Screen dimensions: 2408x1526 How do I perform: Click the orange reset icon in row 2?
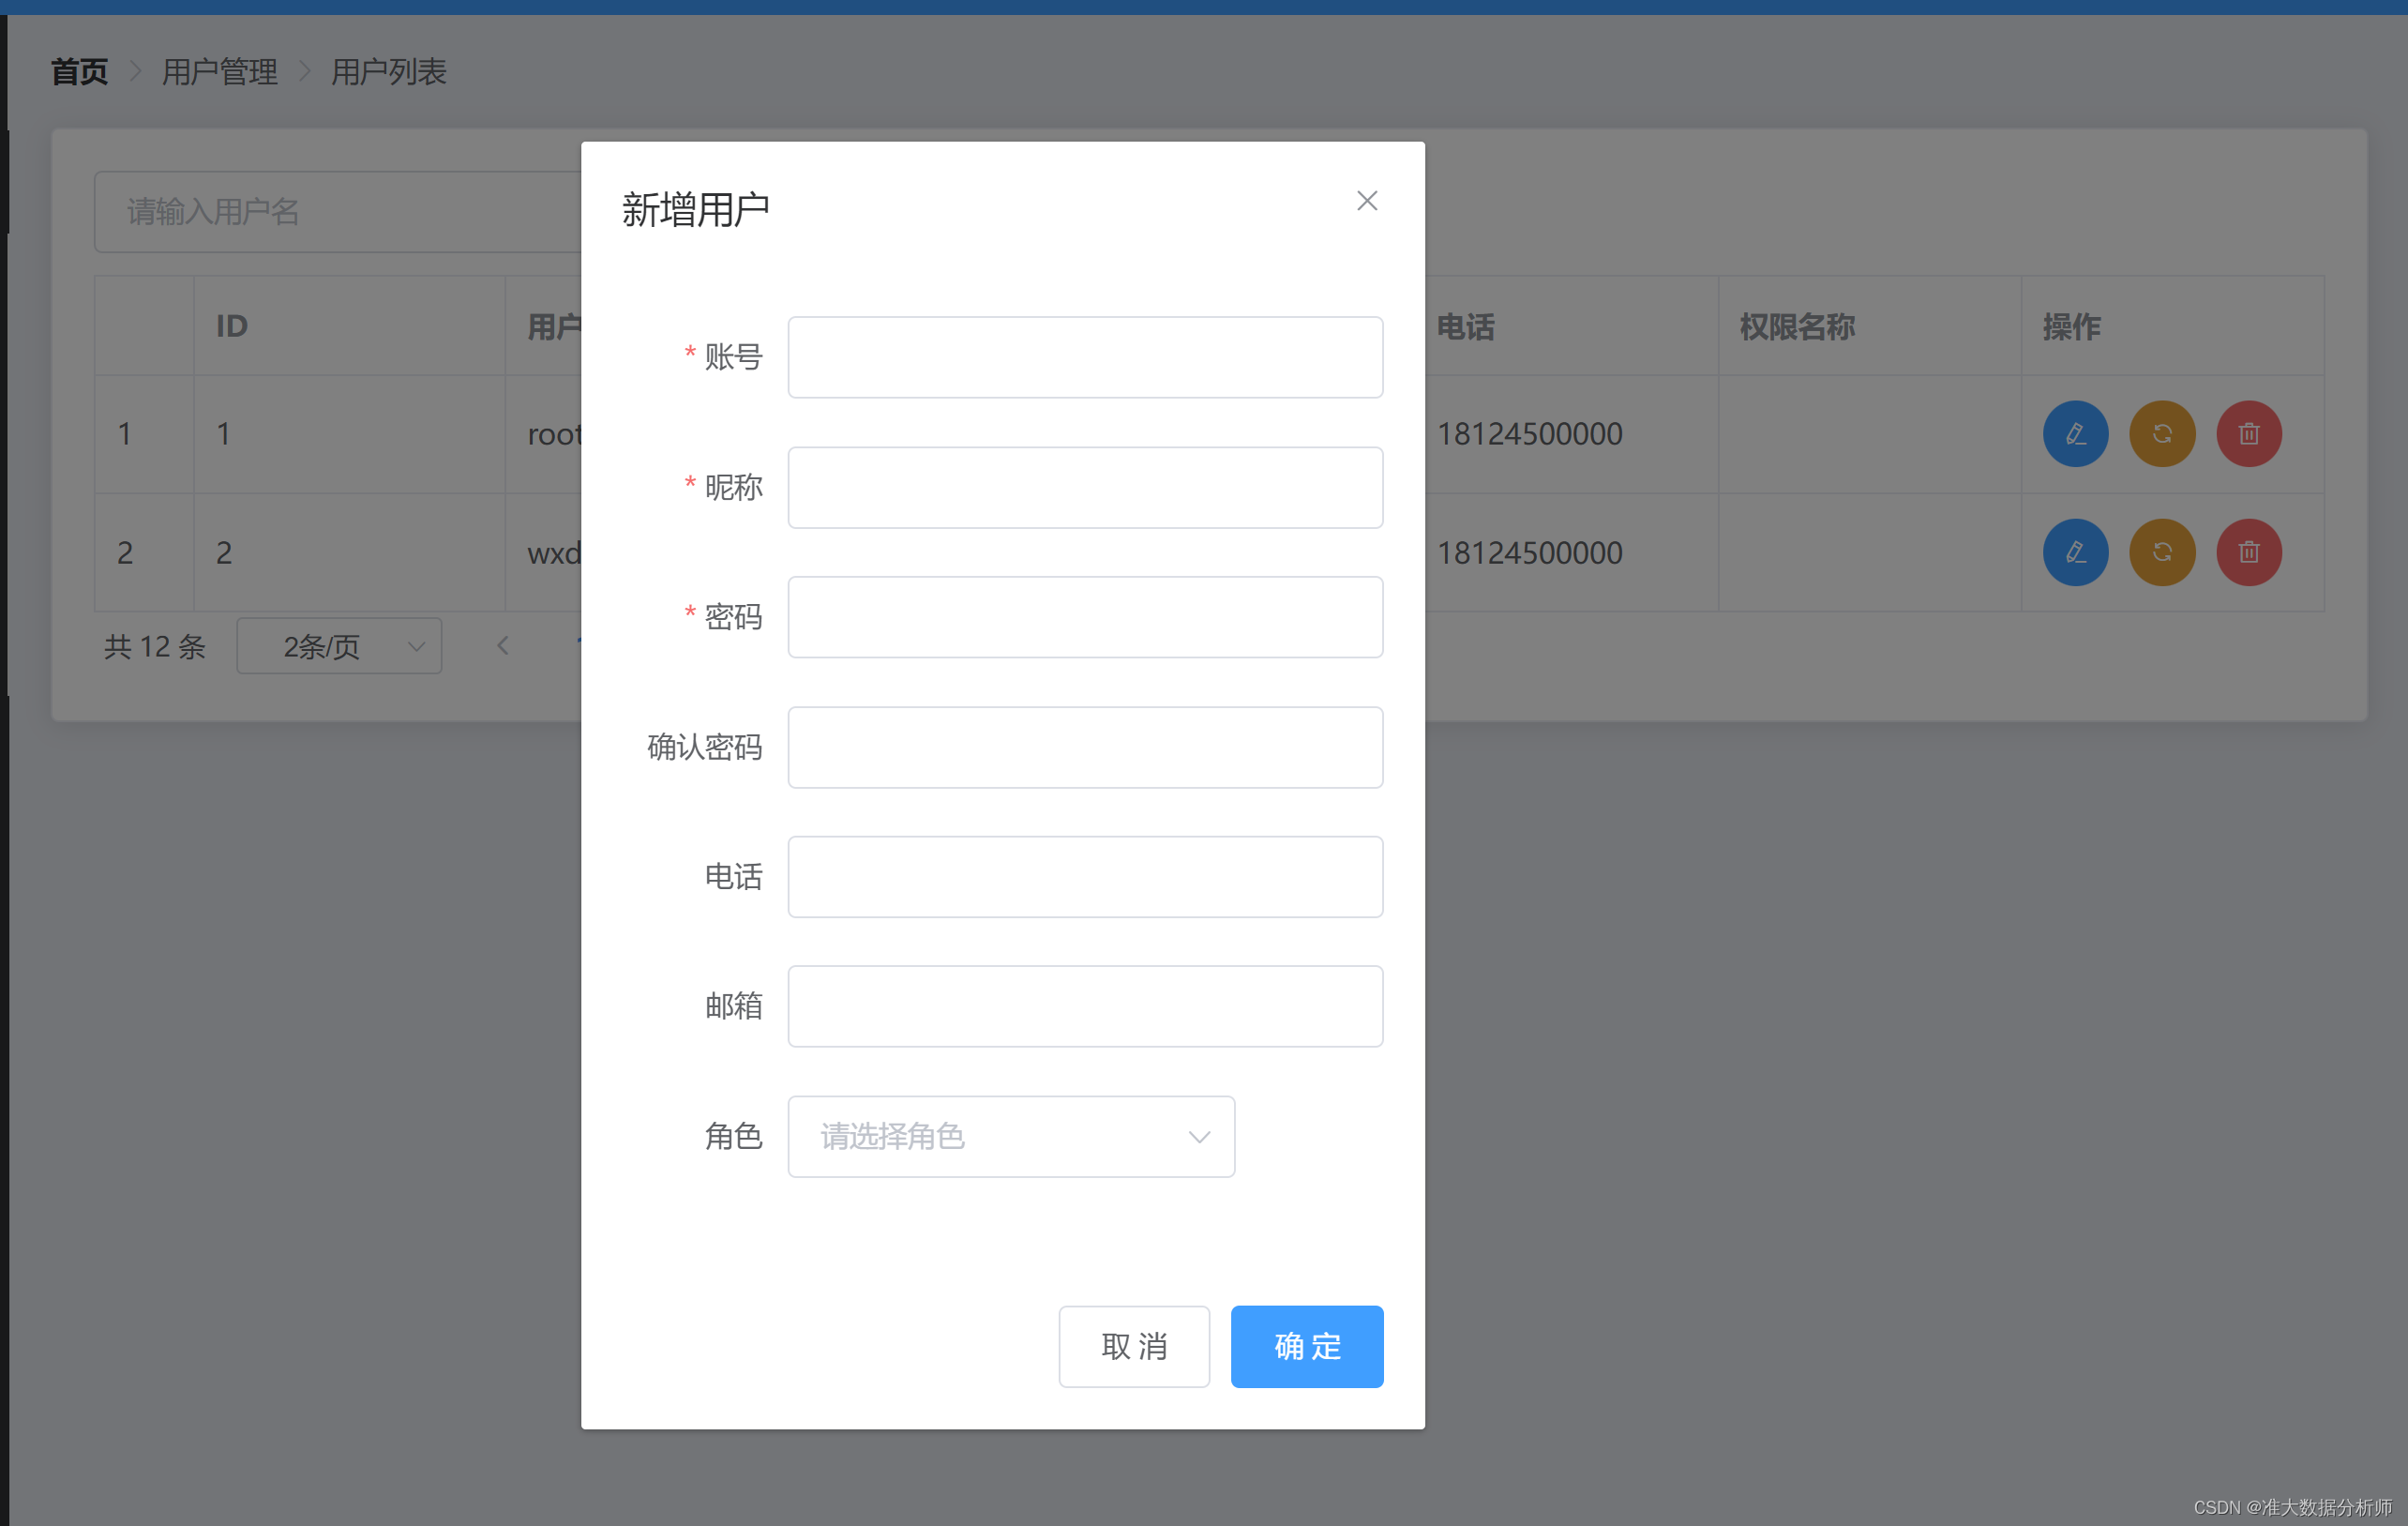pos(2162,552)
